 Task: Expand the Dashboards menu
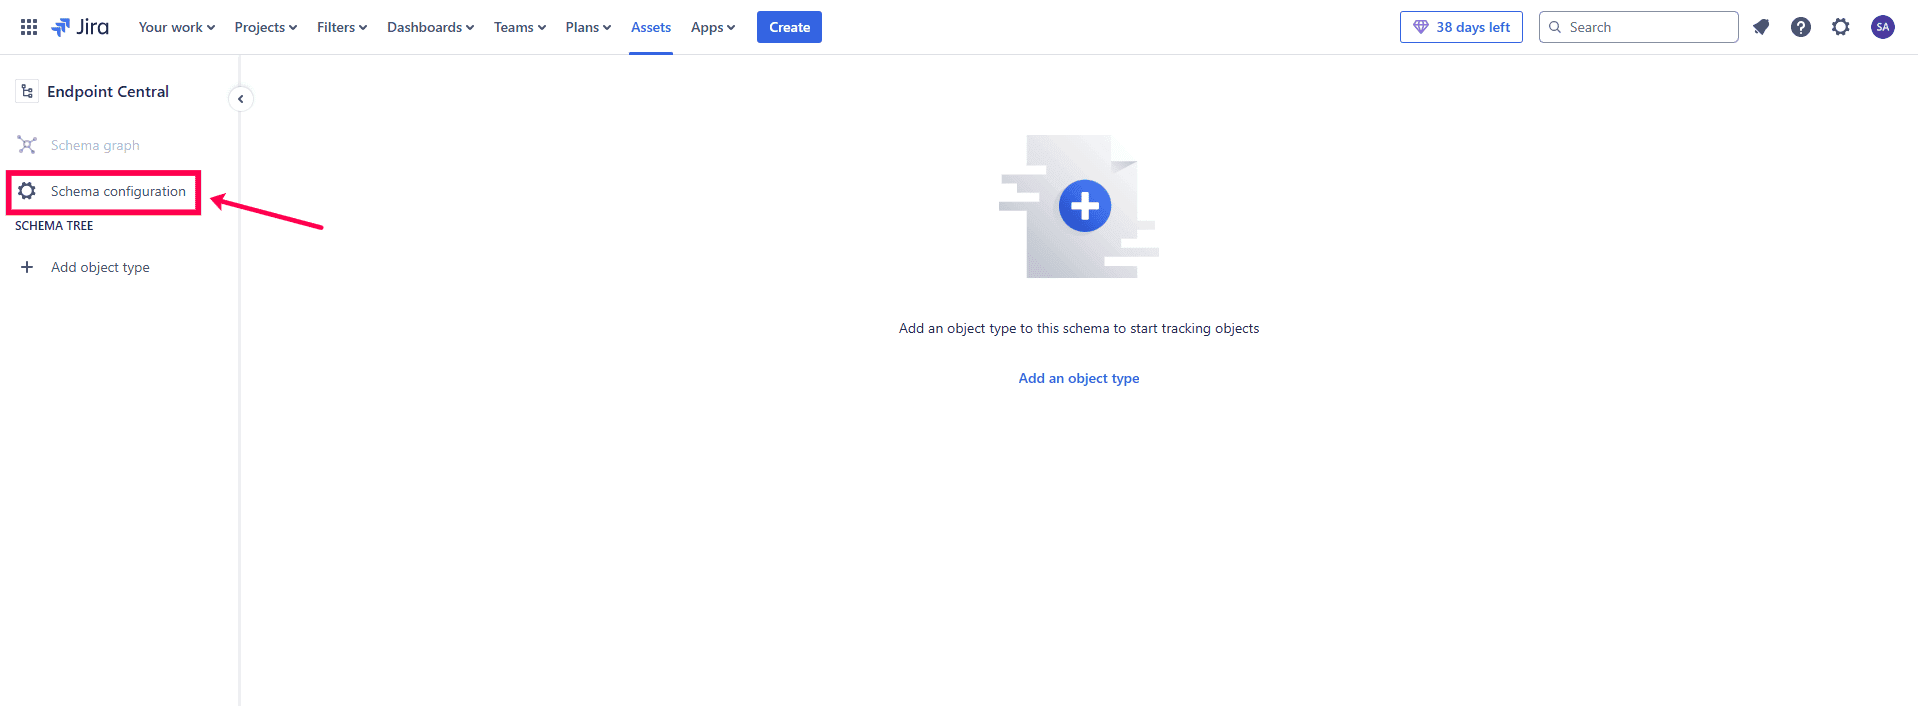coord(431,27)
